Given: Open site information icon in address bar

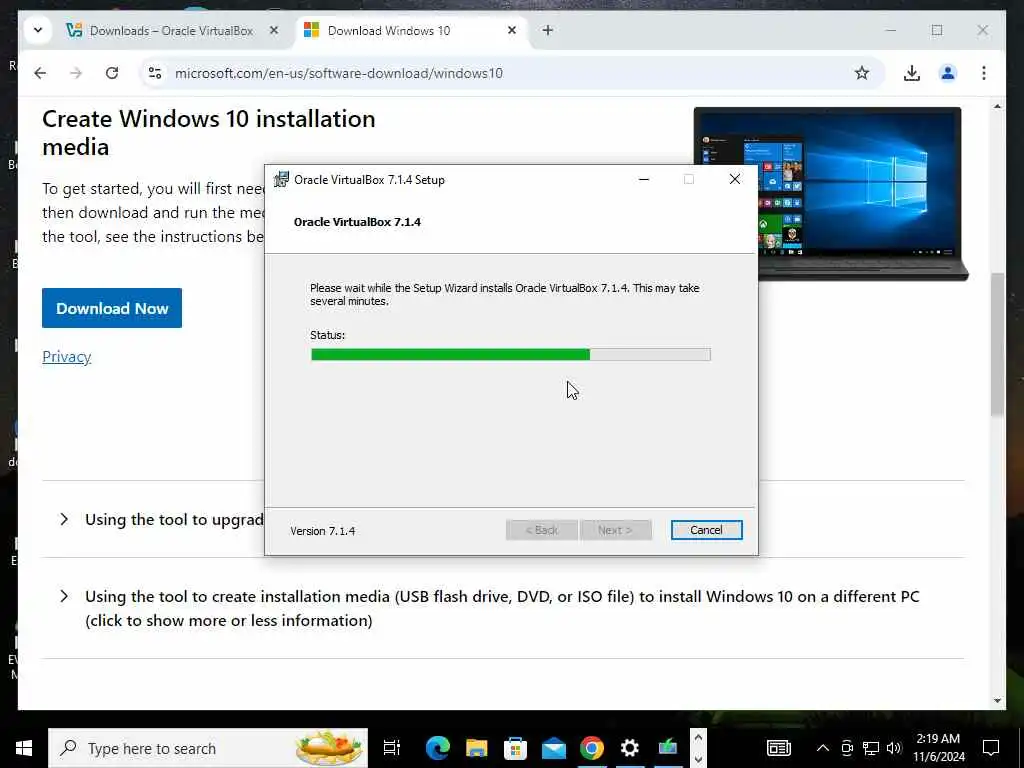Looking at the screenshot, I should coord(155,73).
